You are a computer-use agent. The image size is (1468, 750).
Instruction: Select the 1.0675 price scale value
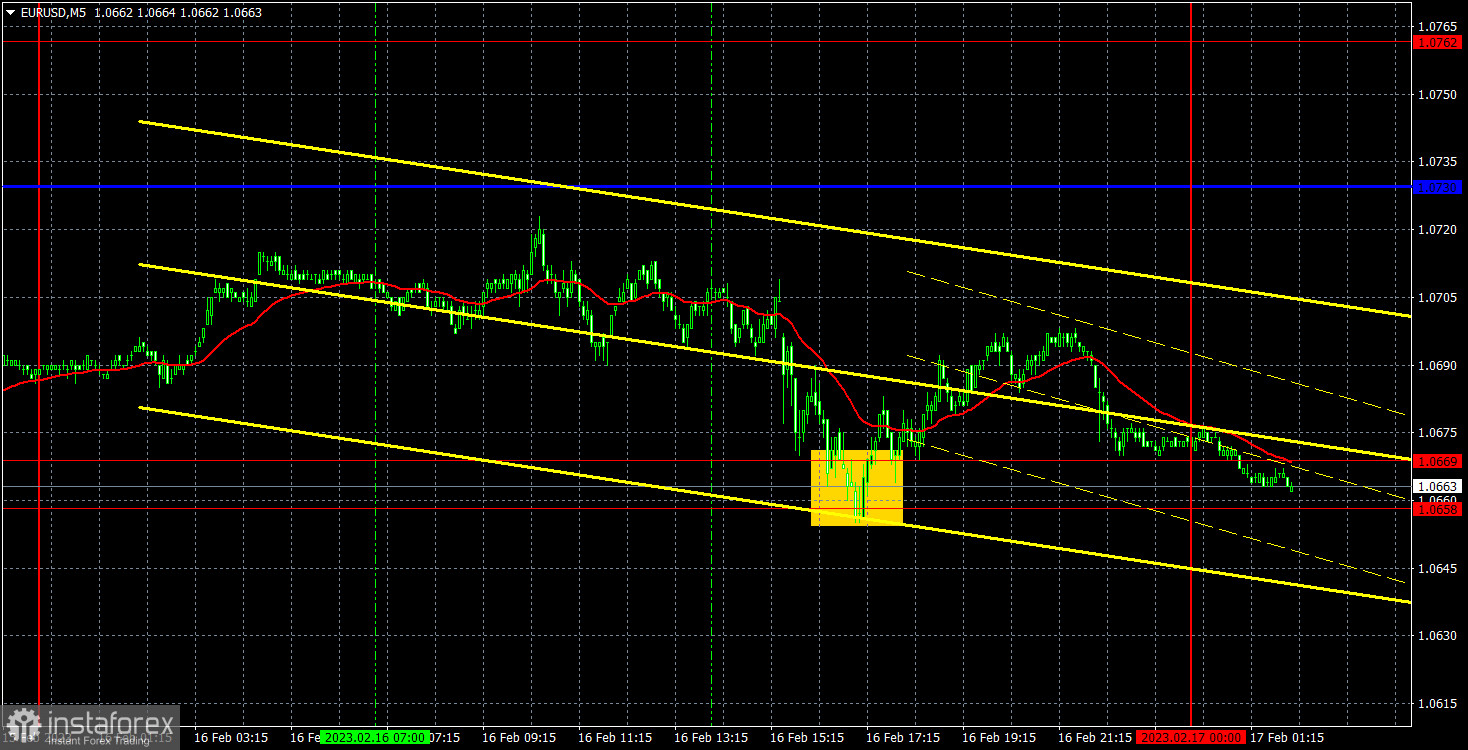[1438, 432]
